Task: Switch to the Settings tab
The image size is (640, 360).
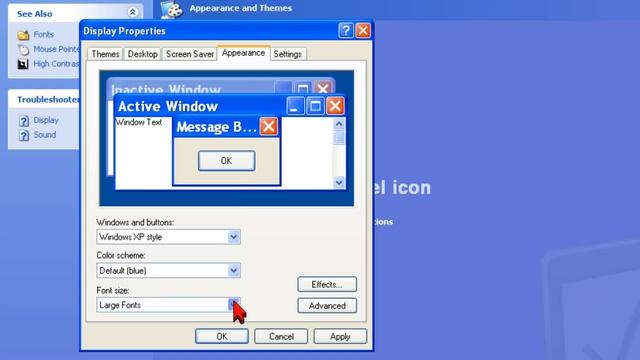Action: coord(287,54)
